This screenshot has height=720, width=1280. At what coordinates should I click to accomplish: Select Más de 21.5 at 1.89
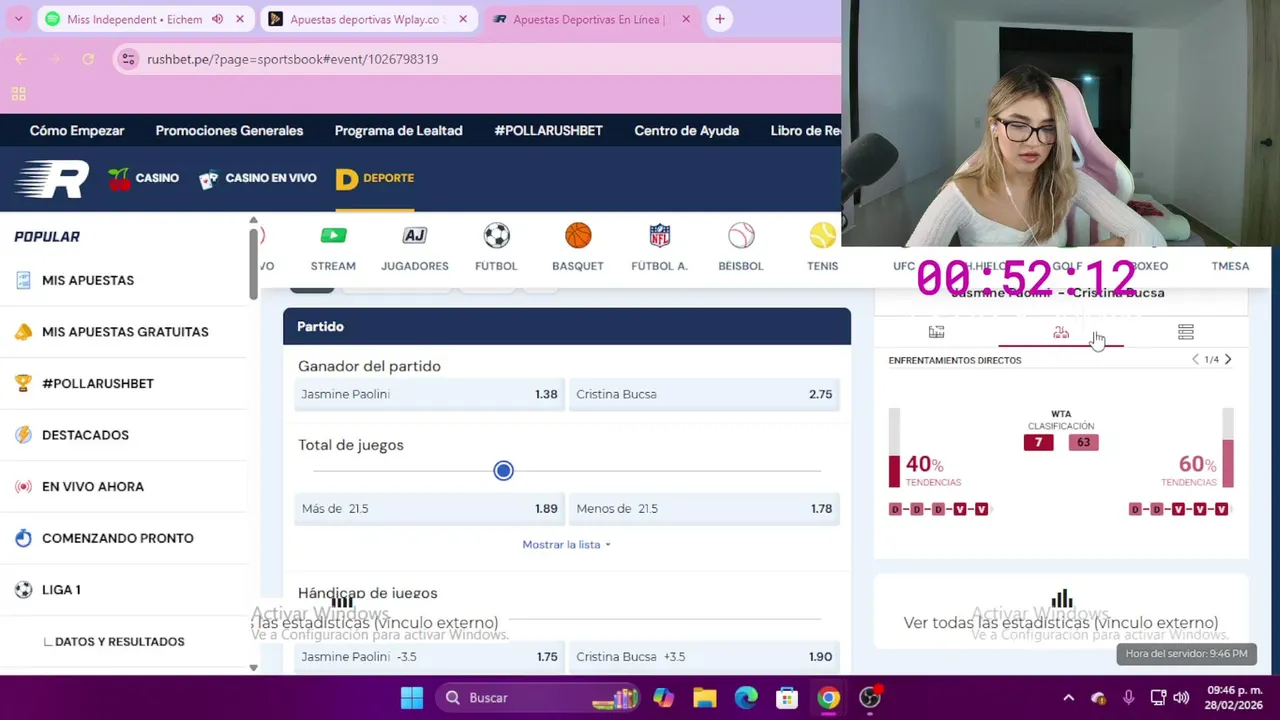point(429,509)
